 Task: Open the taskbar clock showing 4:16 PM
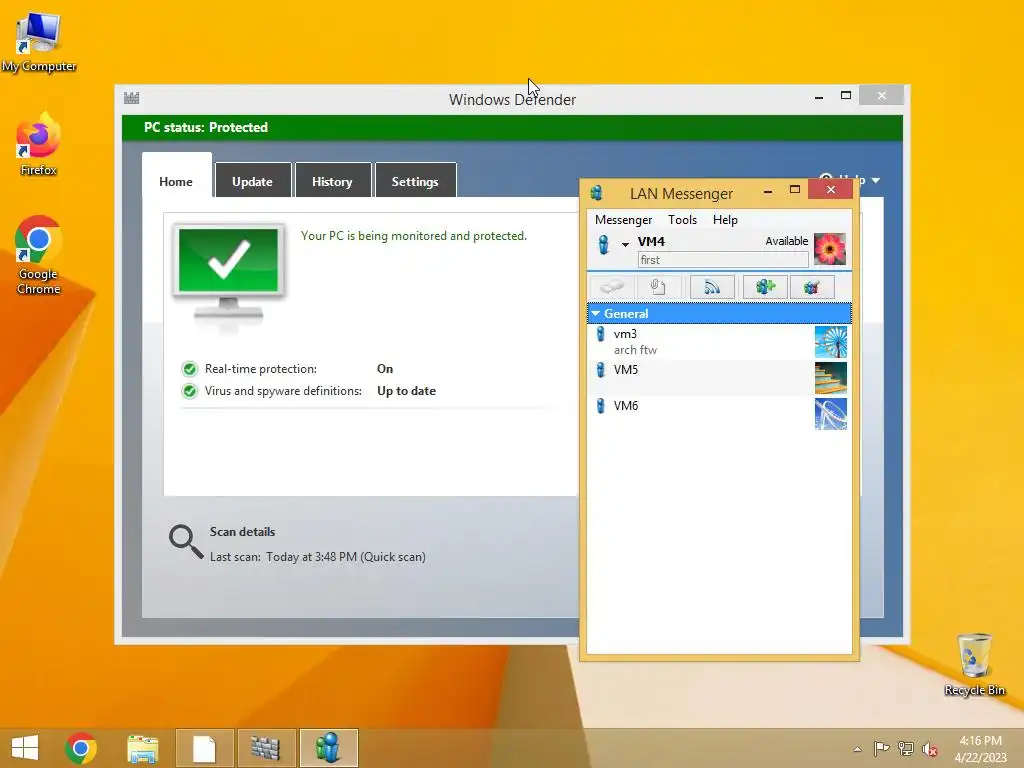980,749
